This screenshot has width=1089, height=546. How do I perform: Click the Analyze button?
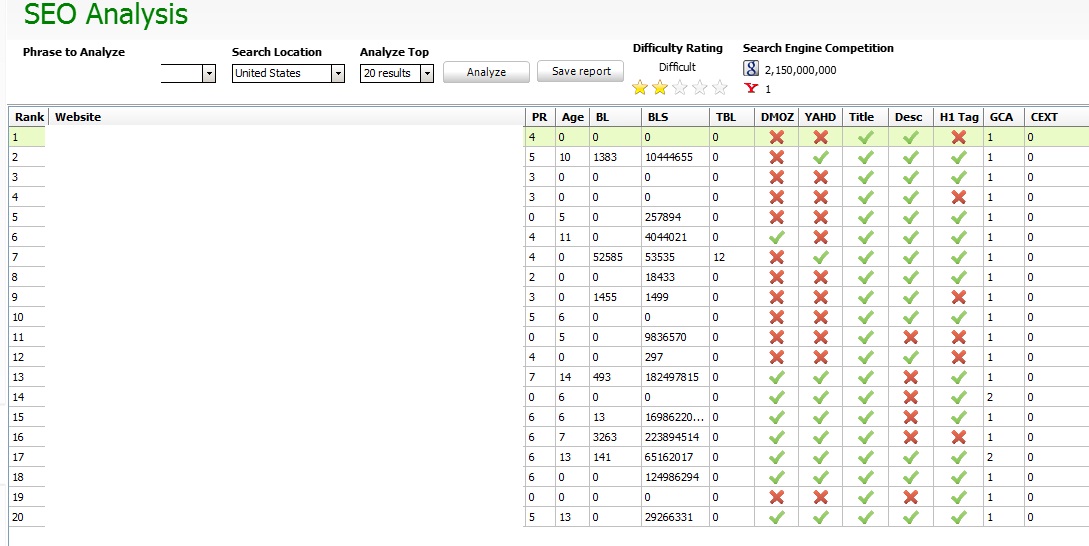pos(486,72)
